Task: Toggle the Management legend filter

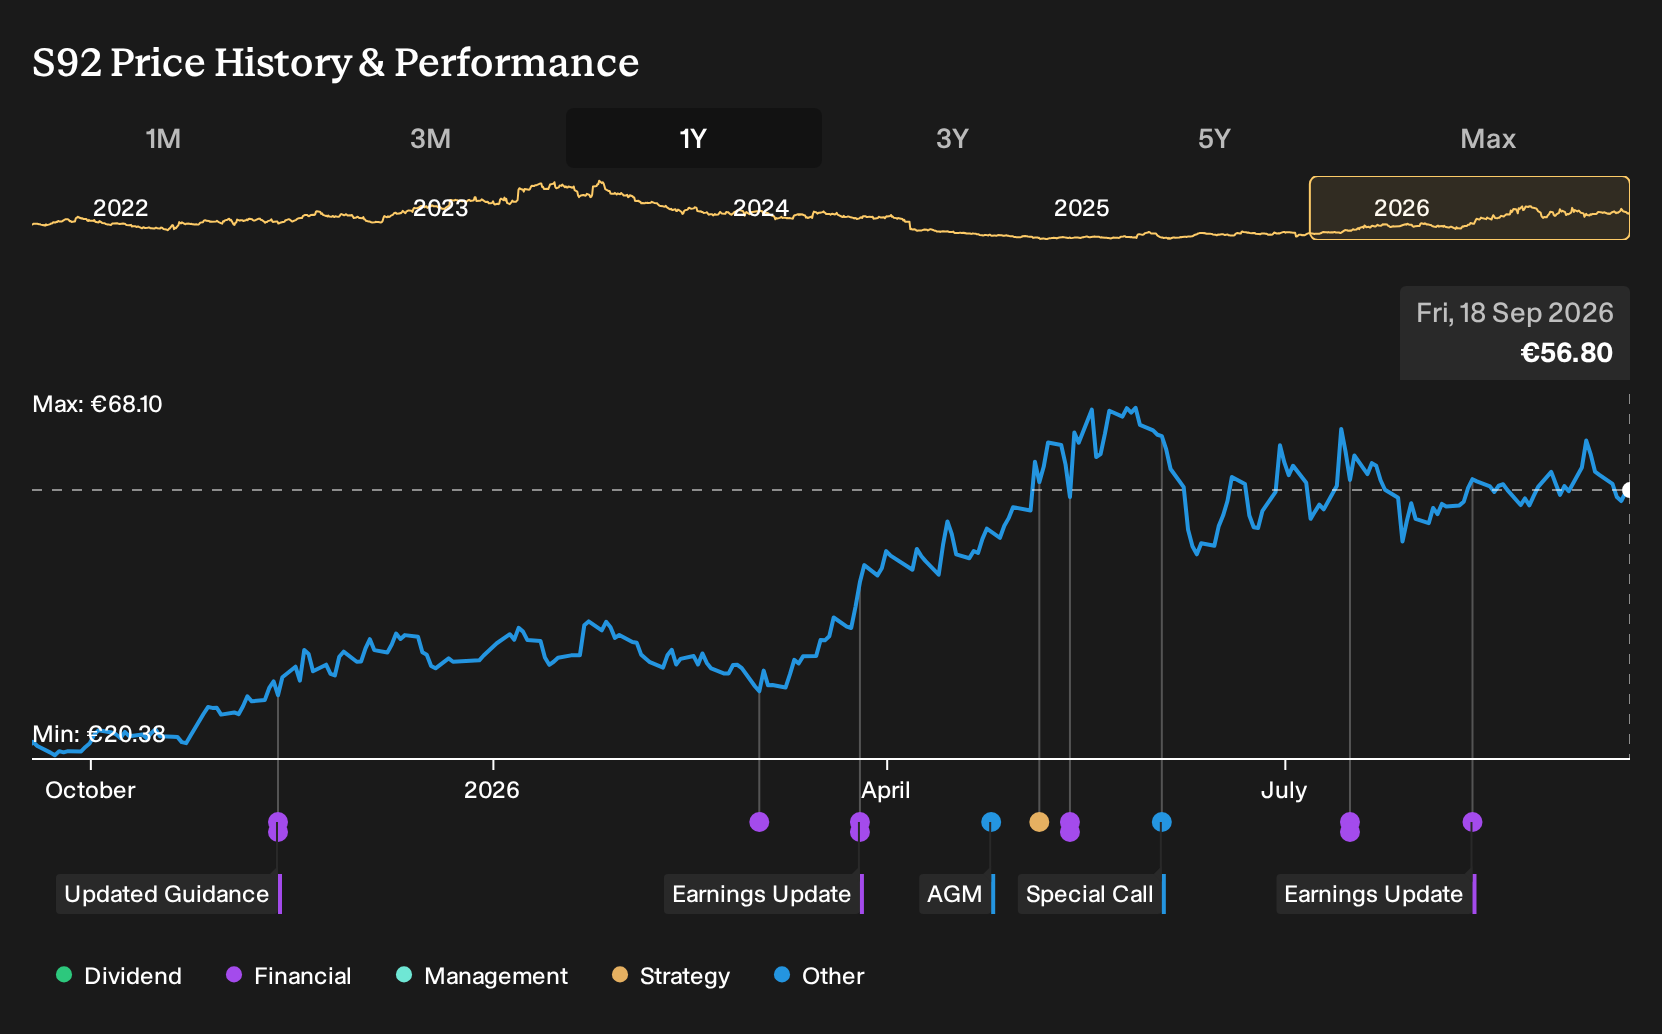Action: [482, 976]
